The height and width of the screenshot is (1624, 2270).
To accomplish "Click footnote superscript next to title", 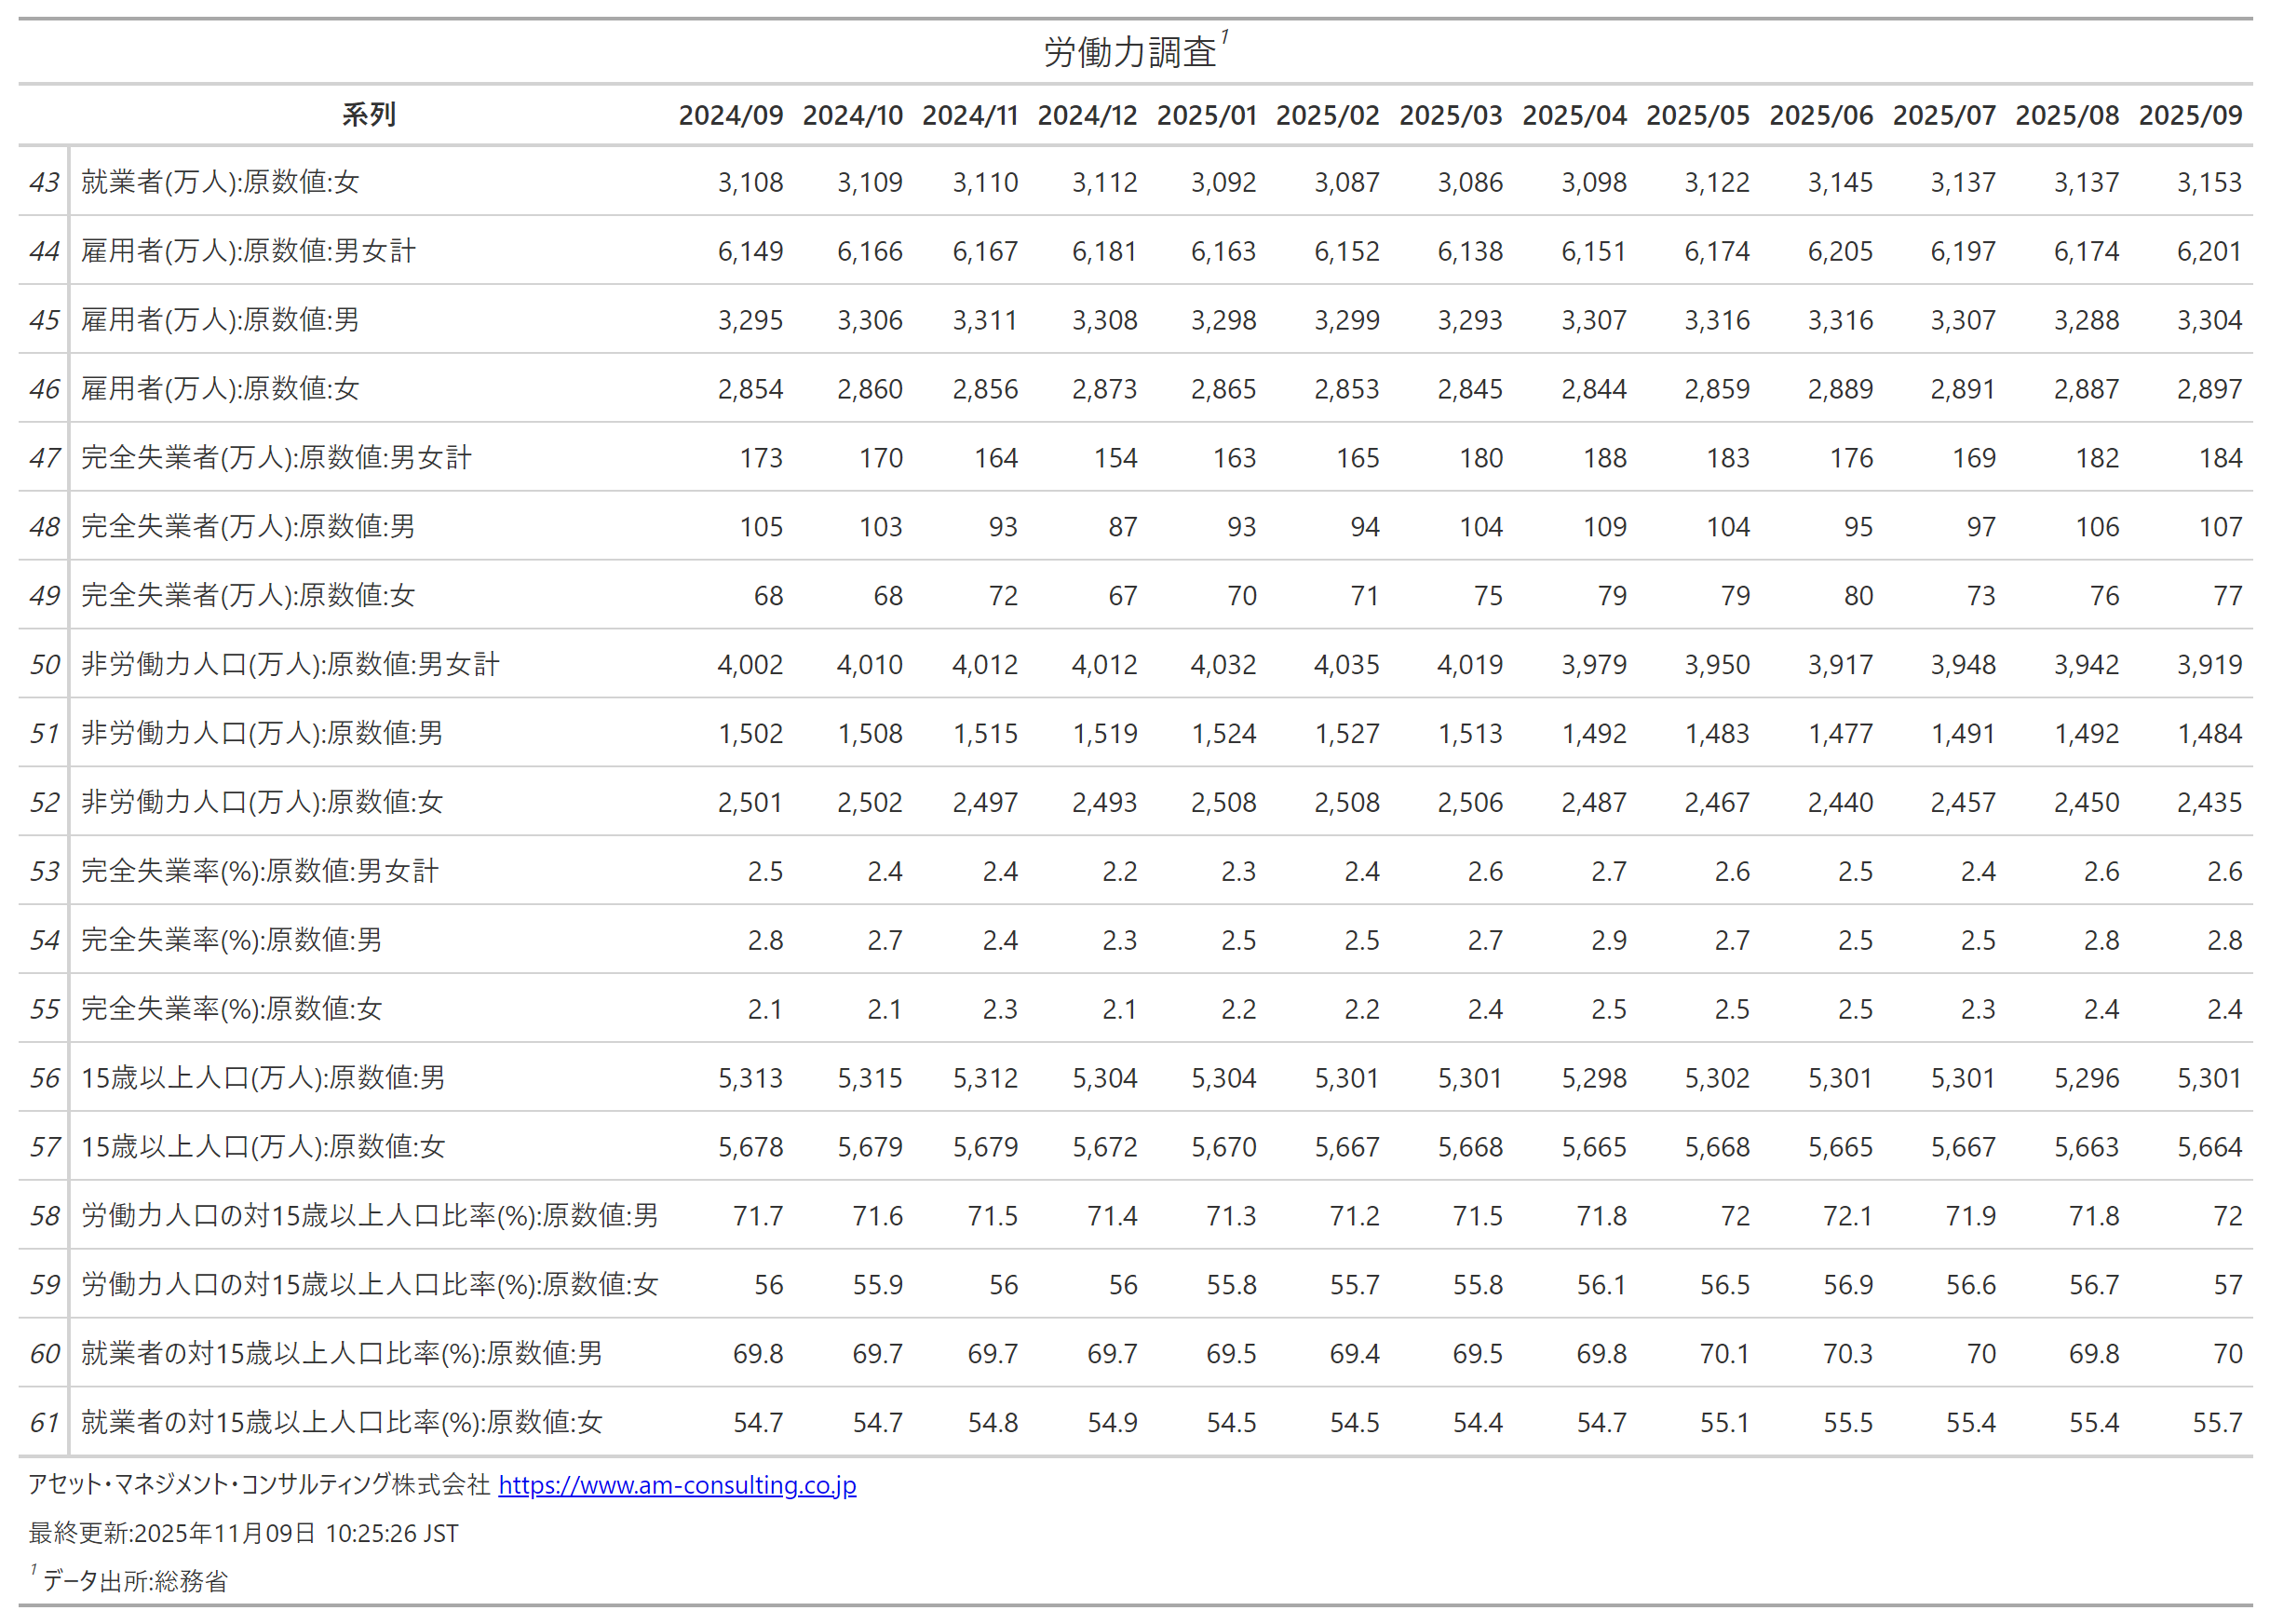I will (x=1224, y=38).
